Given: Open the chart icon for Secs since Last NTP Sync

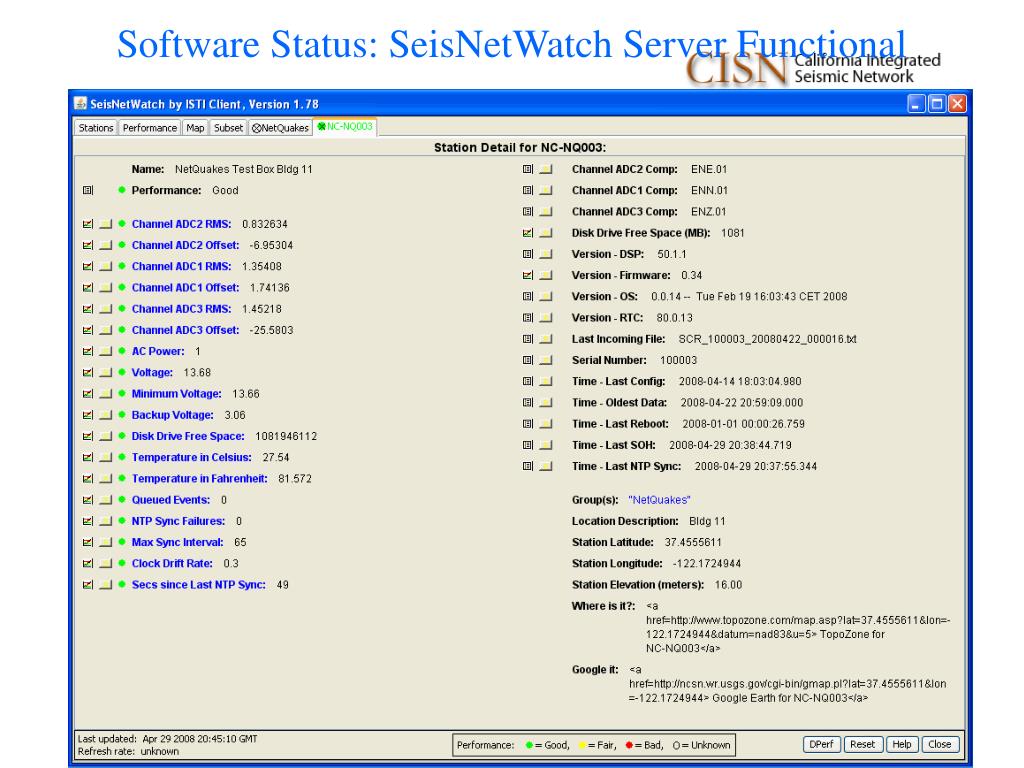Looking at the screenshot, I should [88, 584].
